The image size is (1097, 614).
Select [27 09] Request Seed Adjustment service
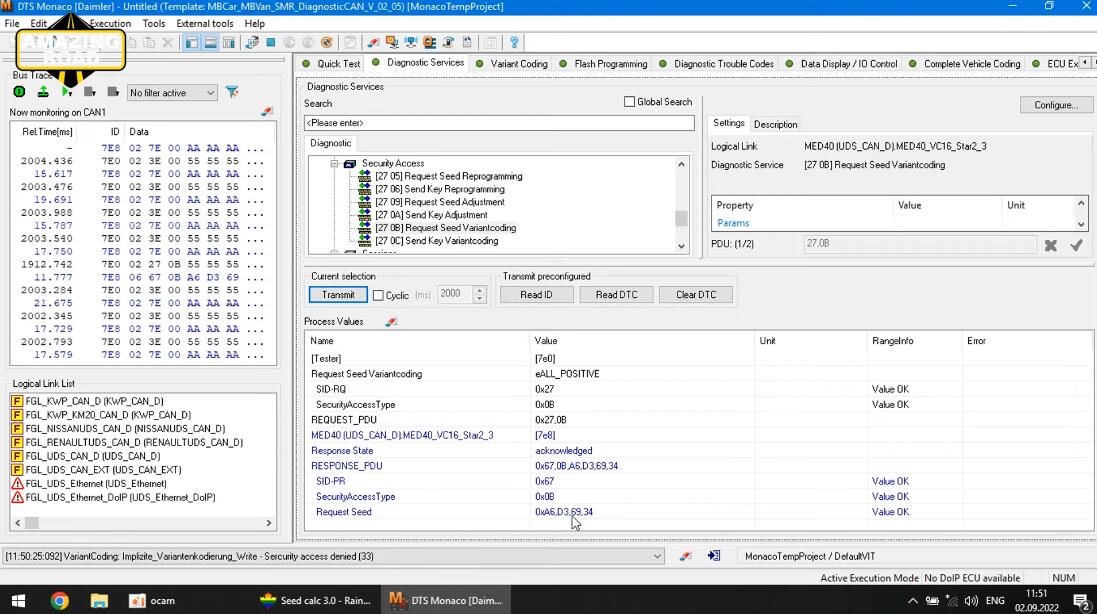pyautogui.click(x=439, y=202)
